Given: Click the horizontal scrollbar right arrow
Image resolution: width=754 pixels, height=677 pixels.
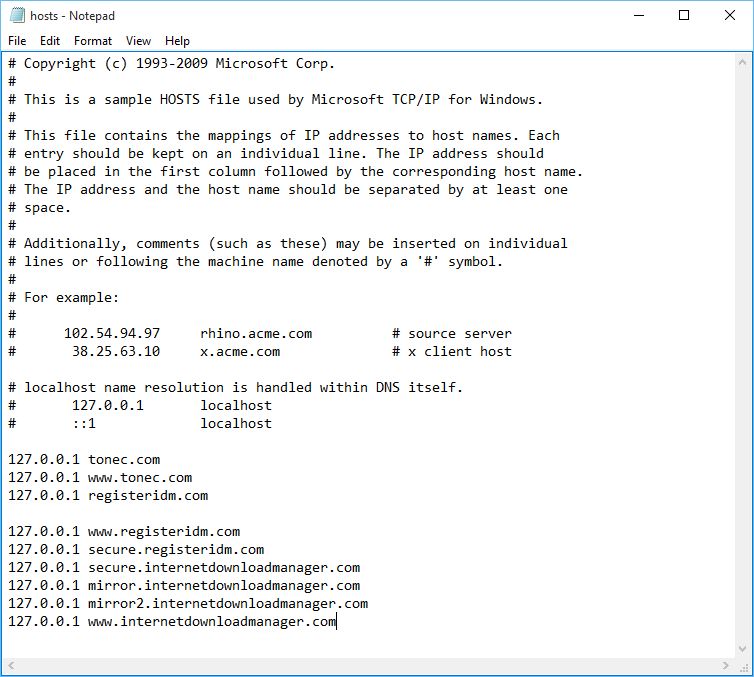Looking at the screenshot, I should 726,666.
